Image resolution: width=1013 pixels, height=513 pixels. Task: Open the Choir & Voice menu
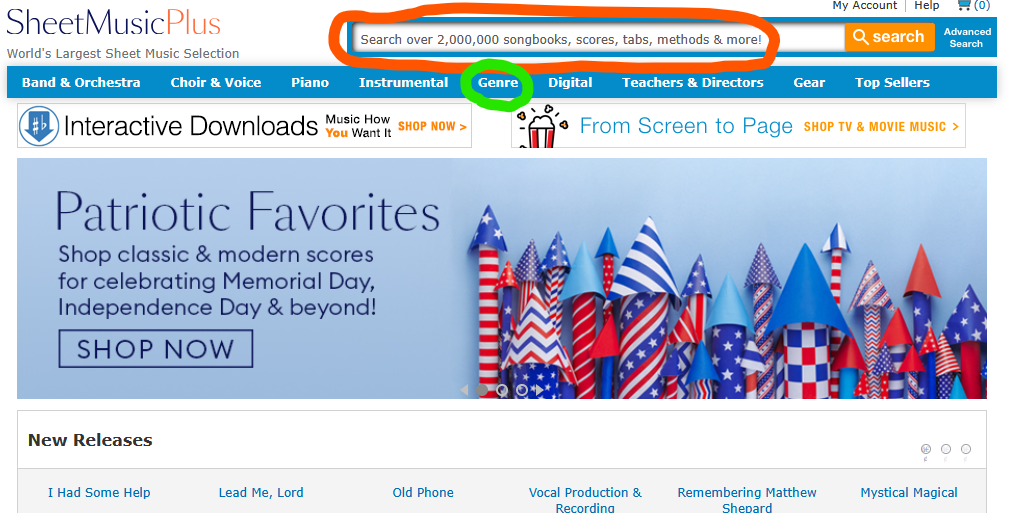coord(216,83)
